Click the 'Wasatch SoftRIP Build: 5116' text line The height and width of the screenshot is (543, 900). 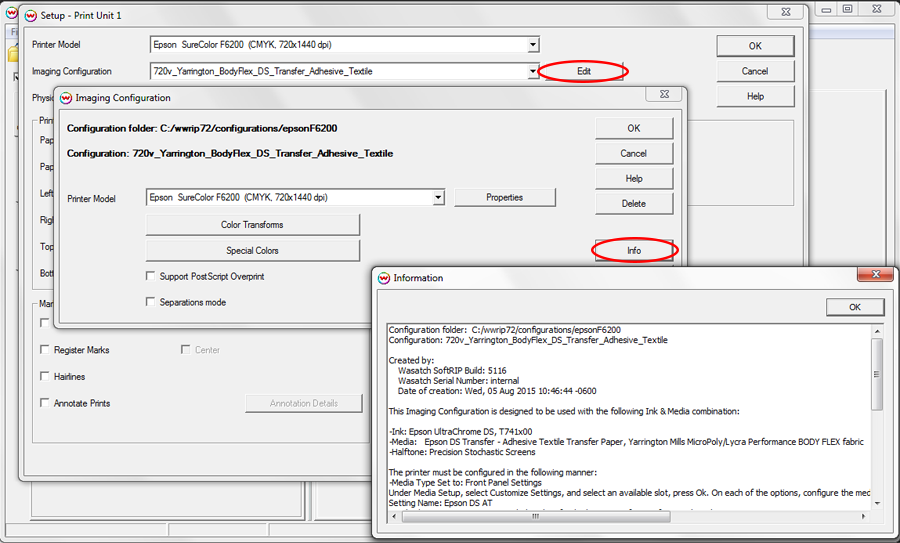452,371
